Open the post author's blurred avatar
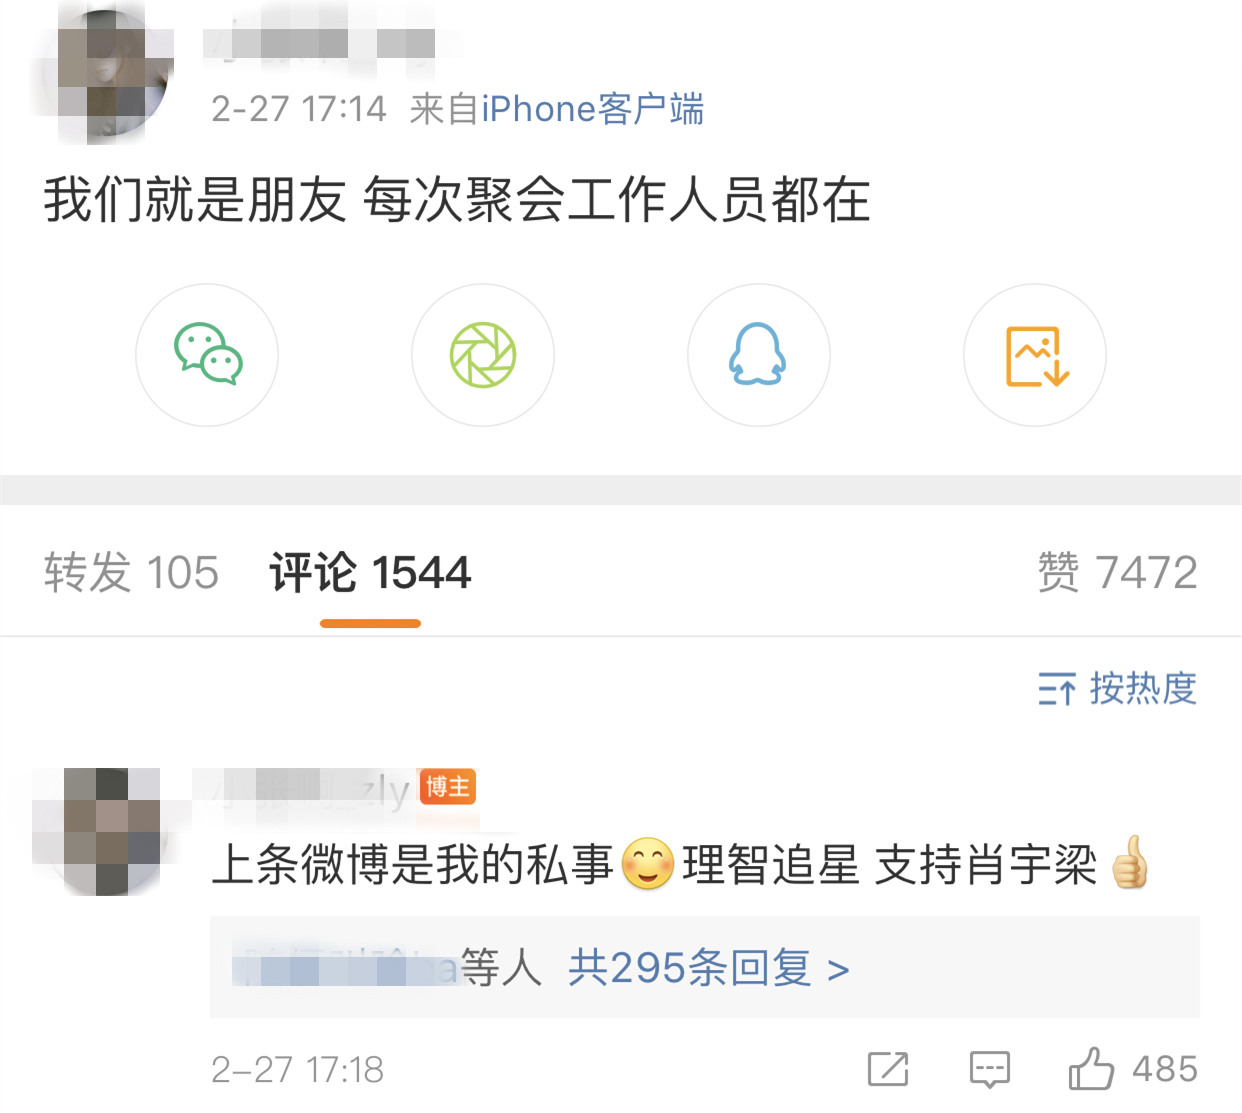The width and height of the screenshot is (1242, 1113). tap(110, 72)
